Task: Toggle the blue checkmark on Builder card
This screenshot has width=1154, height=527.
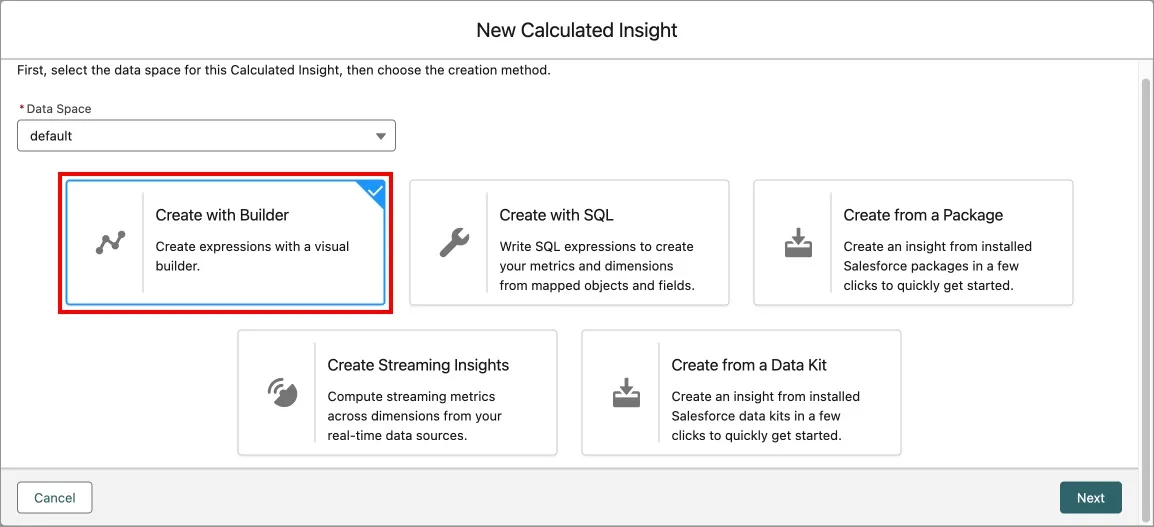Action: click(374, 190)
